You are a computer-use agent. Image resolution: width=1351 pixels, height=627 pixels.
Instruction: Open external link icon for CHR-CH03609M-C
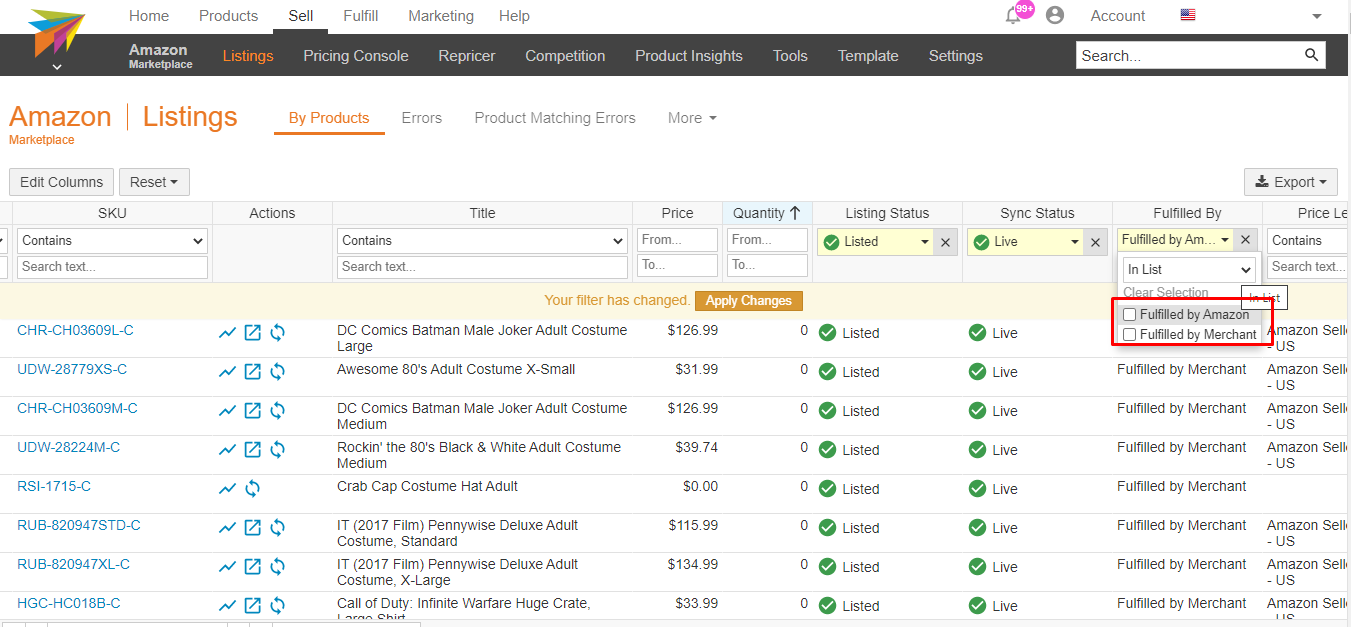[253, 411]
